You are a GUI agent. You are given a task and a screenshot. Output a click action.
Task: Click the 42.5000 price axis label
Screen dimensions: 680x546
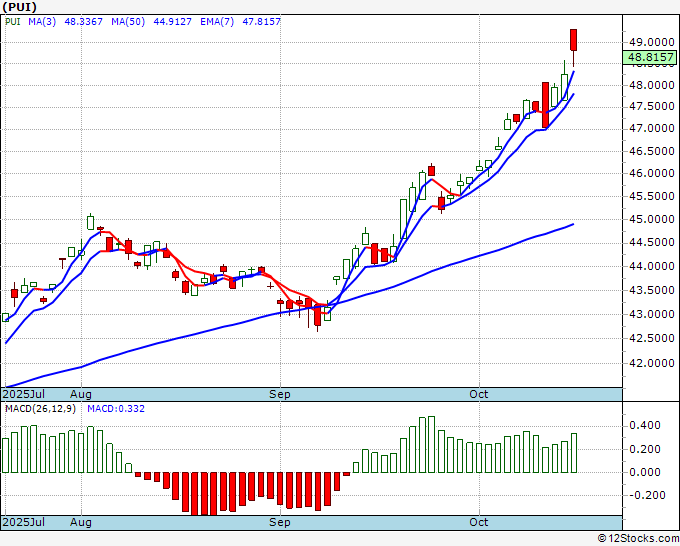[x=652, y=338]
